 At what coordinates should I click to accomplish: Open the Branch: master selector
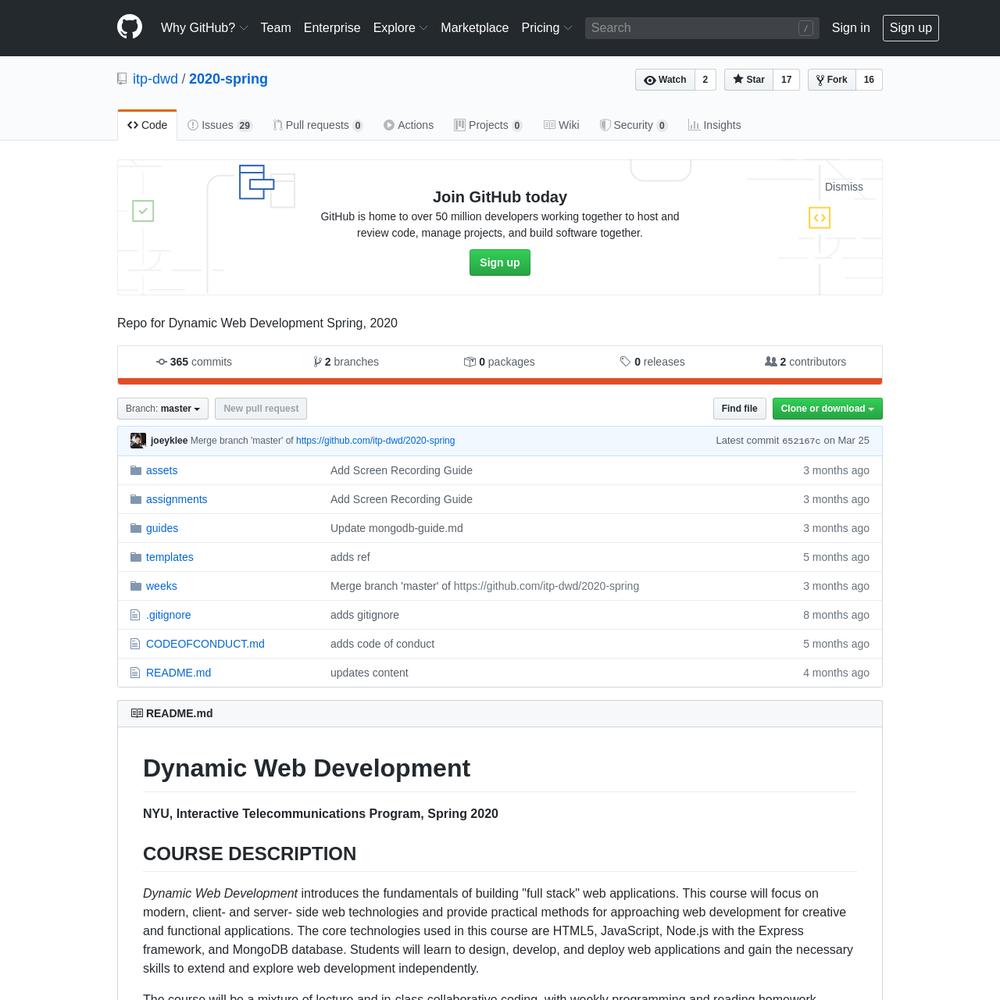coord(163,409)
